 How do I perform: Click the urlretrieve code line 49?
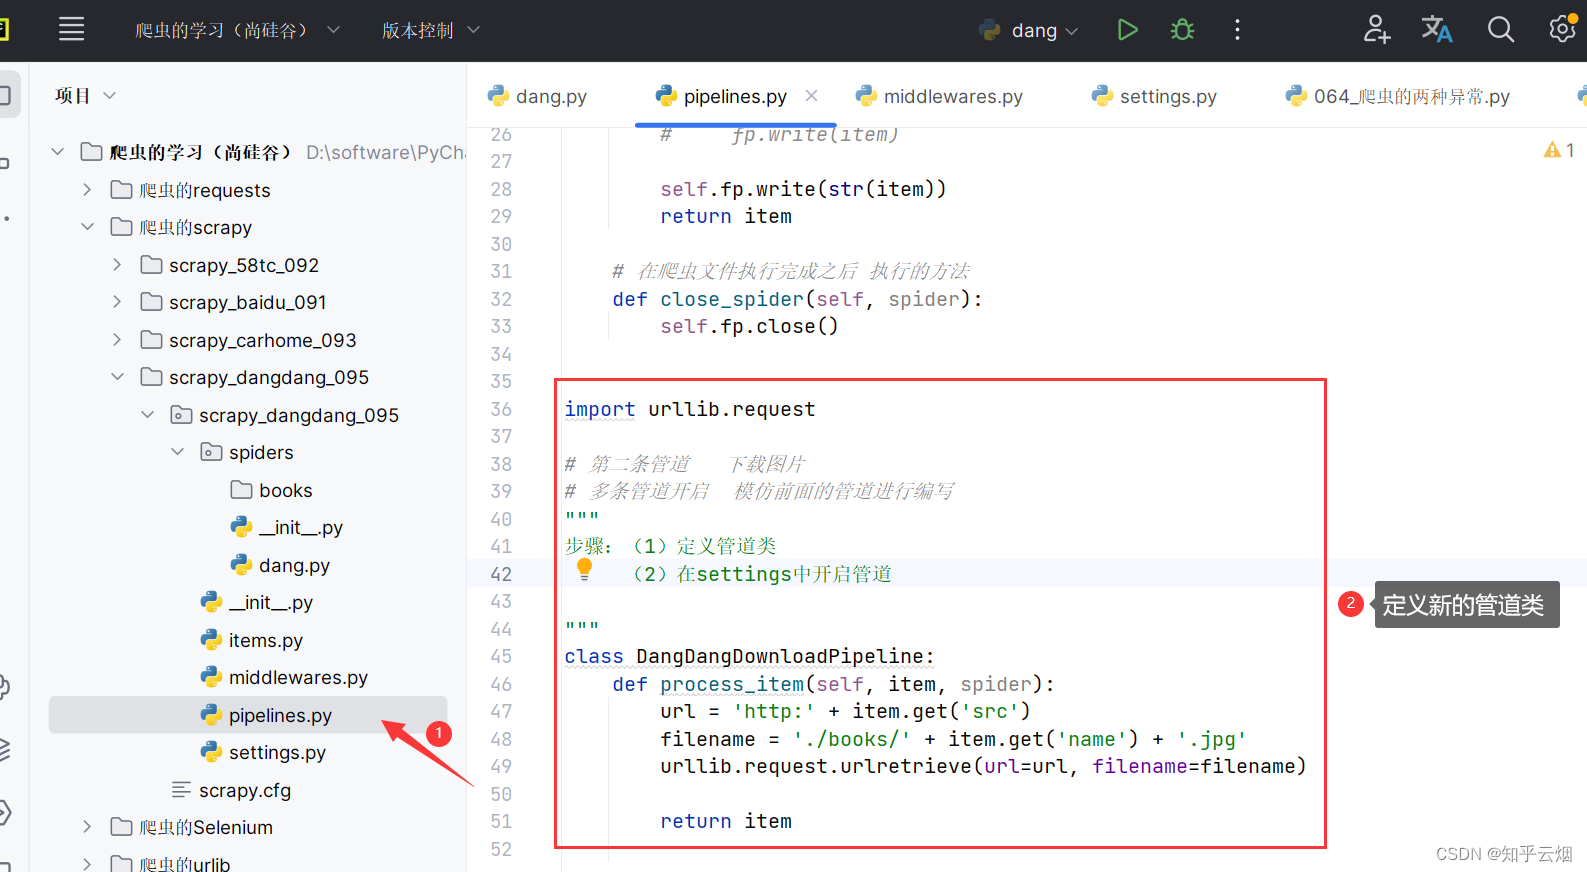click(x=983, y=766)
